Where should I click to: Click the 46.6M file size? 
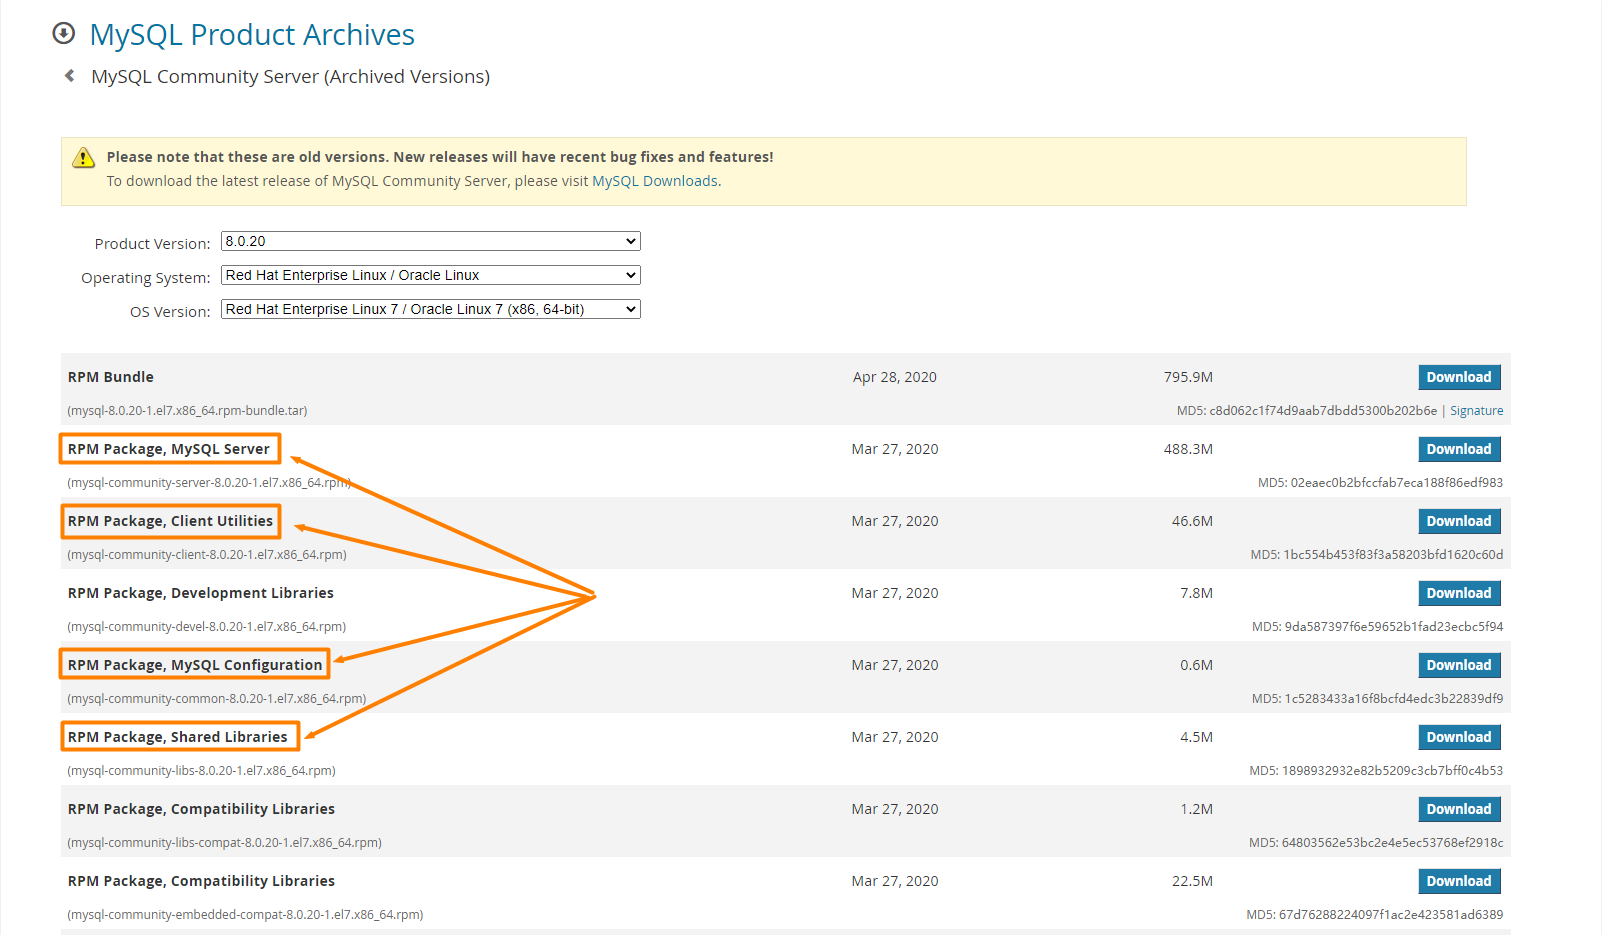coord(1192,521)
